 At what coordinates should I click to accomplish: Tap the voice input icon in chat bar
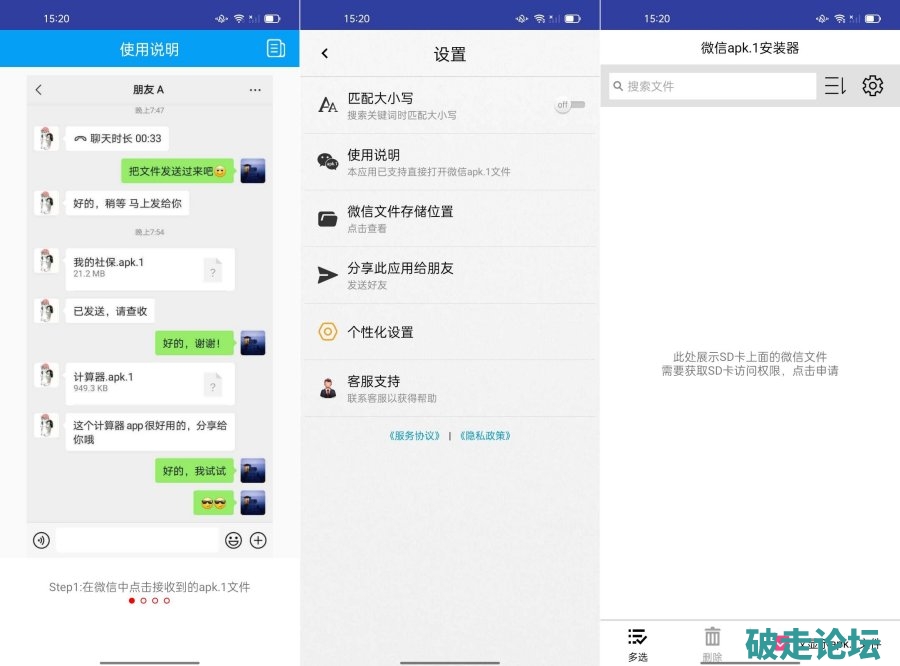point(41,540)
